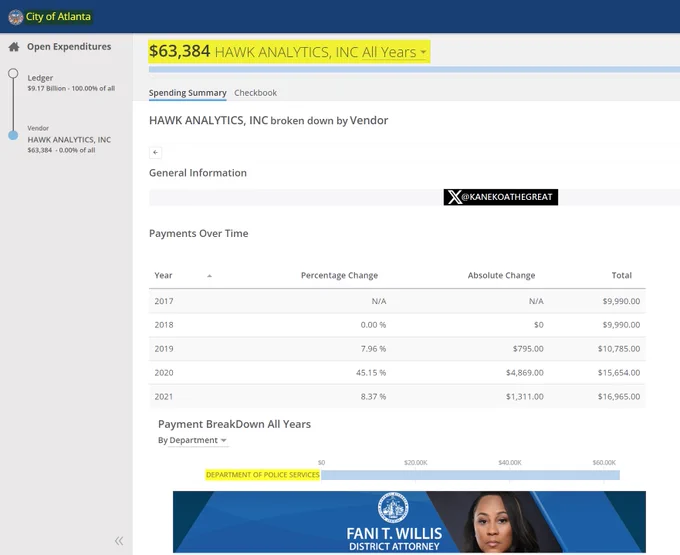
Task: Click the City of Atlanta seal logo
Action: point(16,17)
